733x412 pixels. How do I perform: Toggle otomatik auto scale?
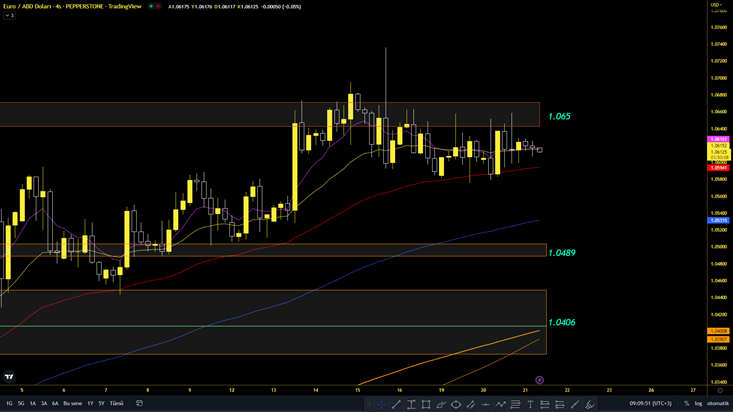tap(718, 403)
